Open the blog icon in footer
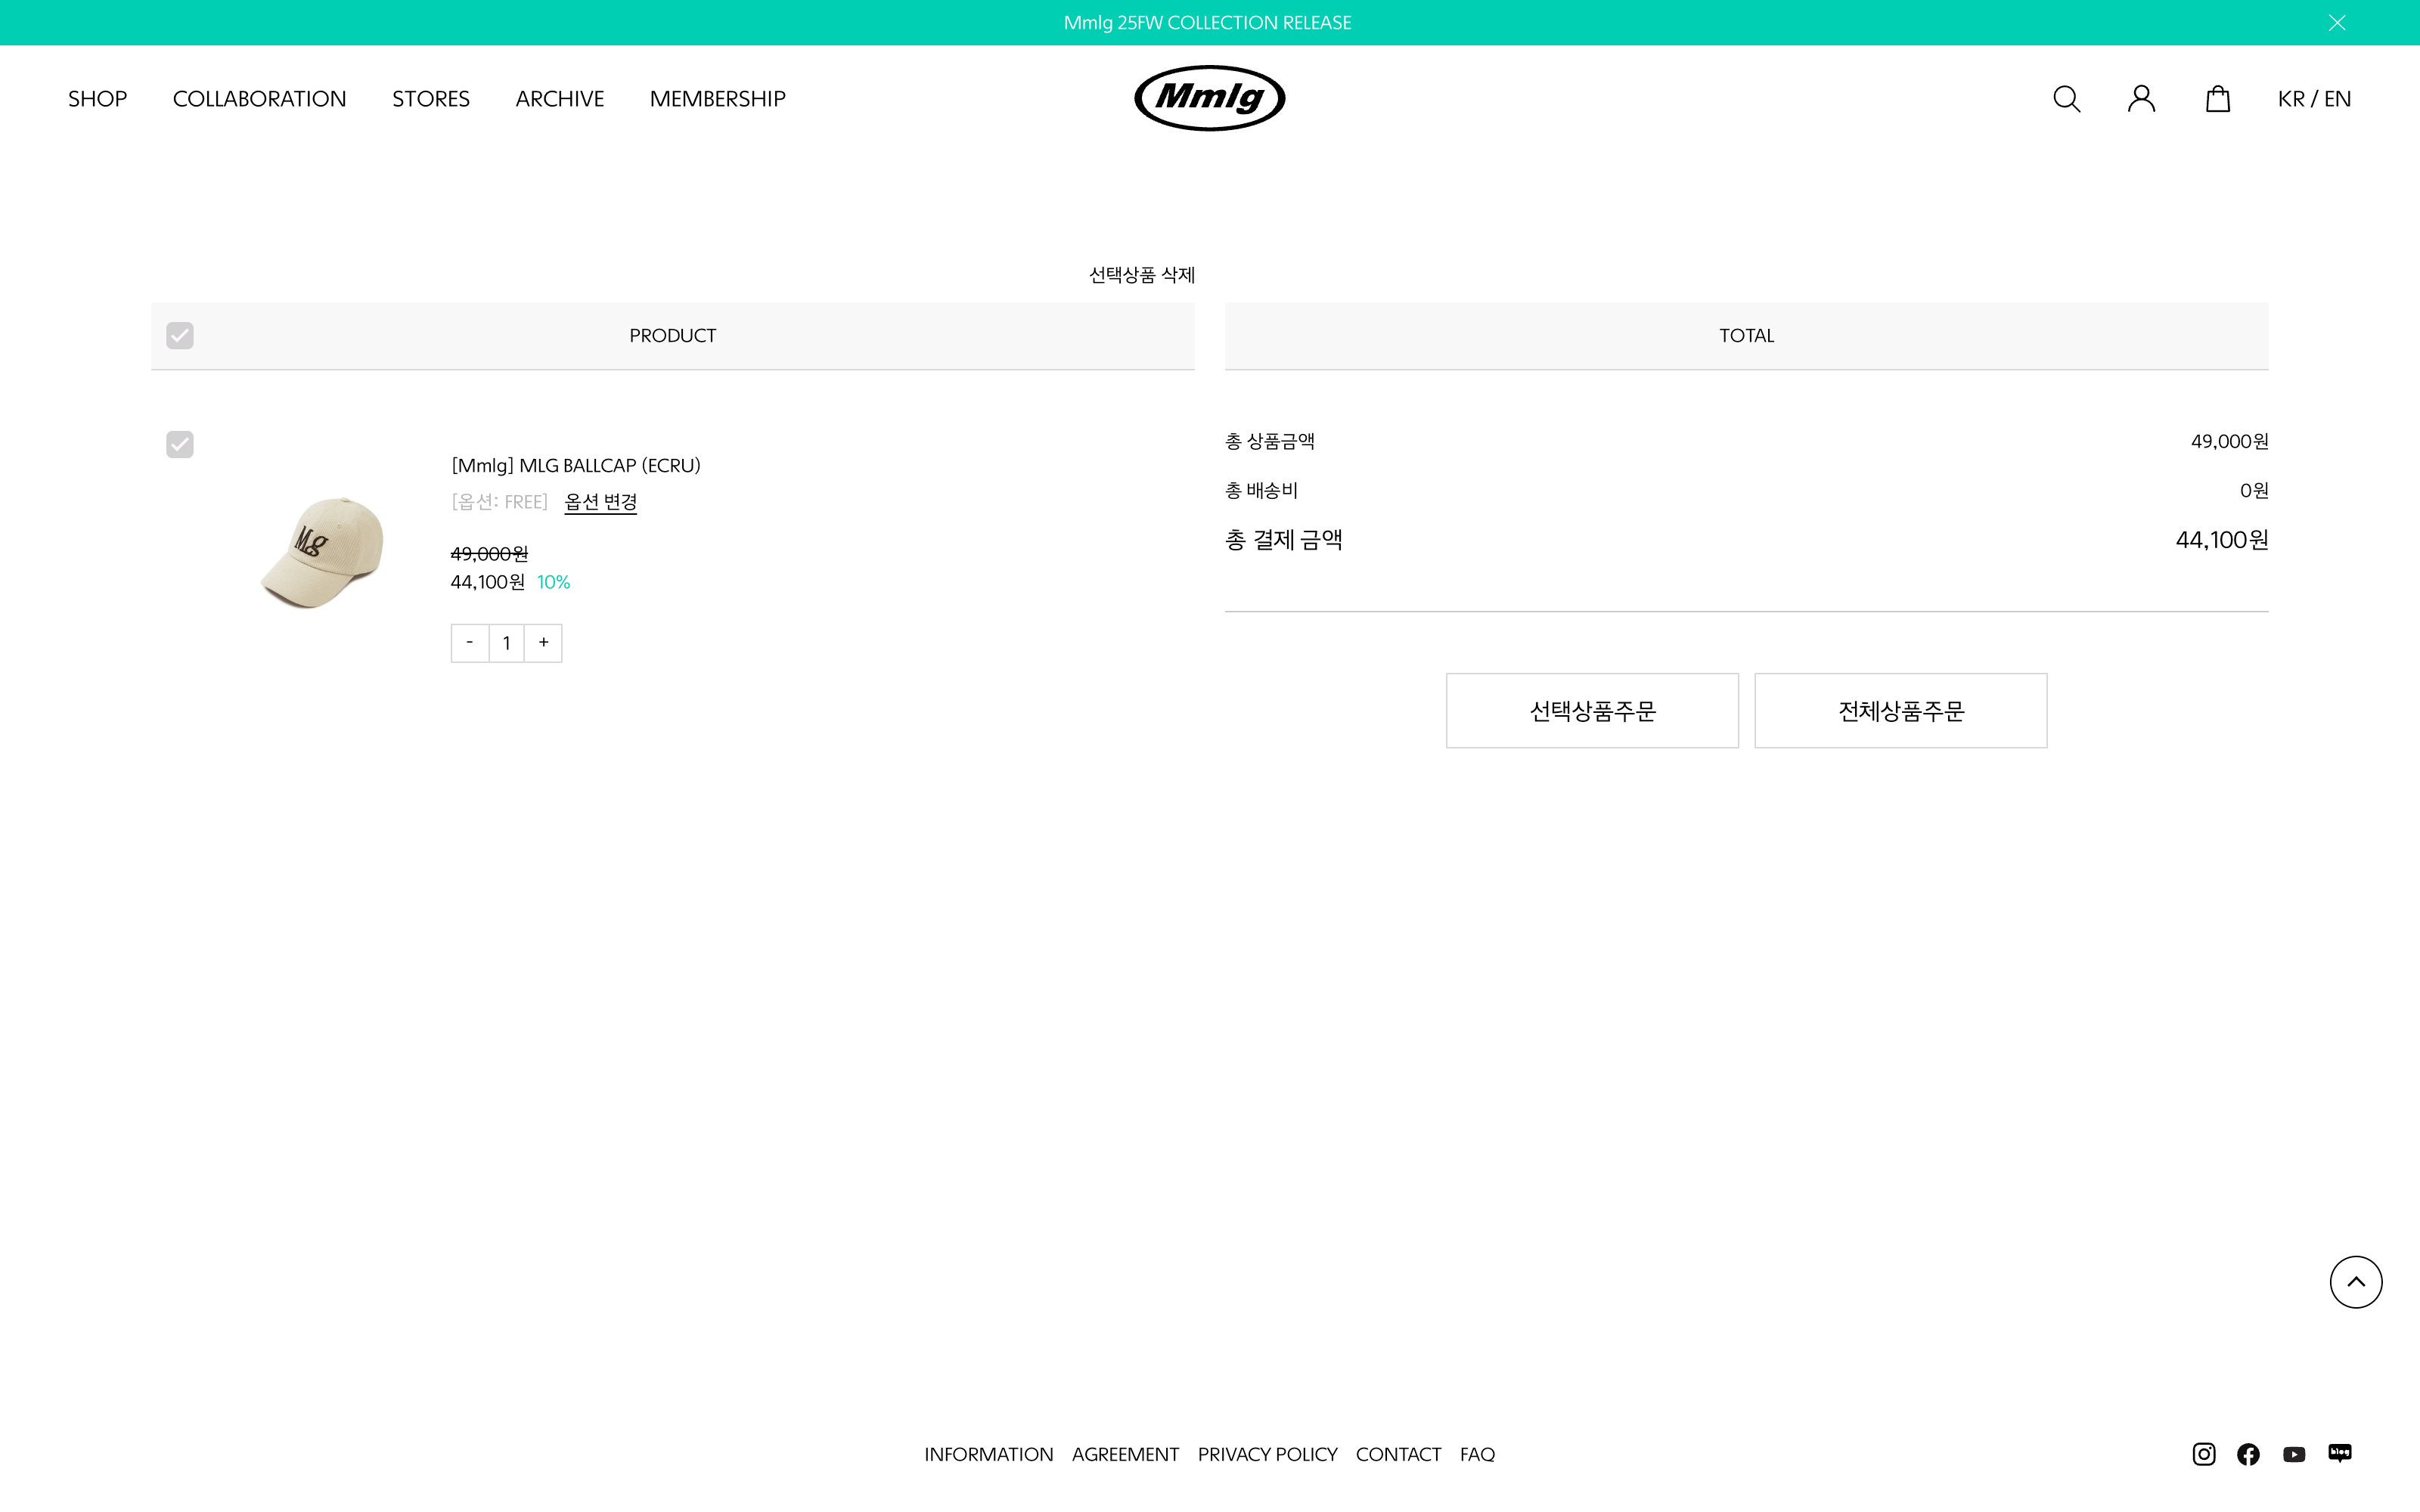Screen dimensions: 2420x1512 click(x=2339, y=1453)
